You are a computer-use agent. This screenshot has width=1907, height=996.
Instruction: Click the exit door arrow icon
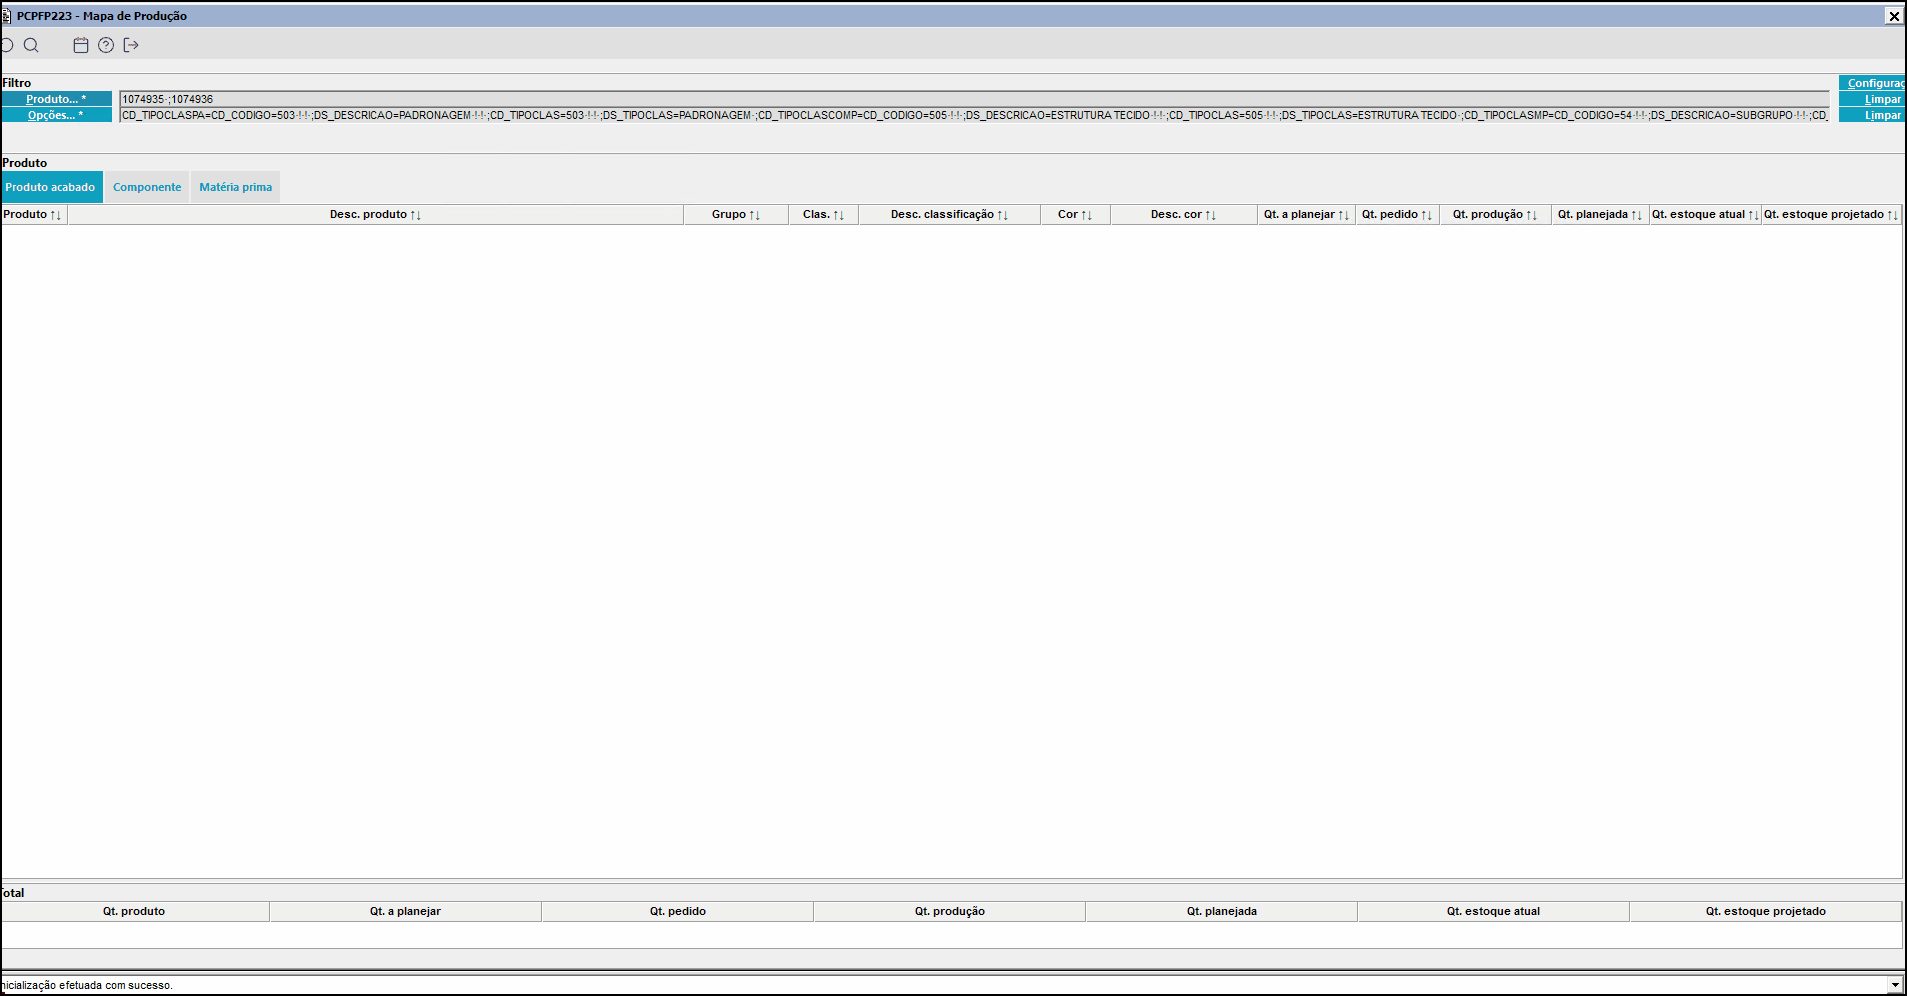131,45
